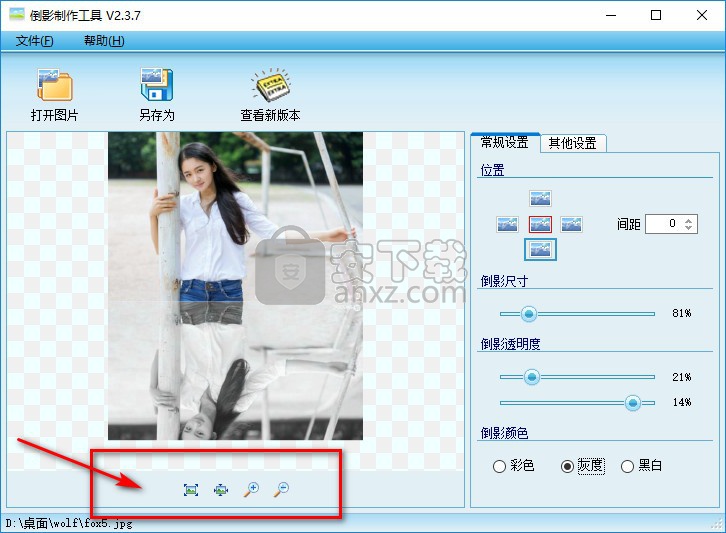Select the 彩色 (color) radio button
The image size is (726, 533).
click(x=499, y=466)
